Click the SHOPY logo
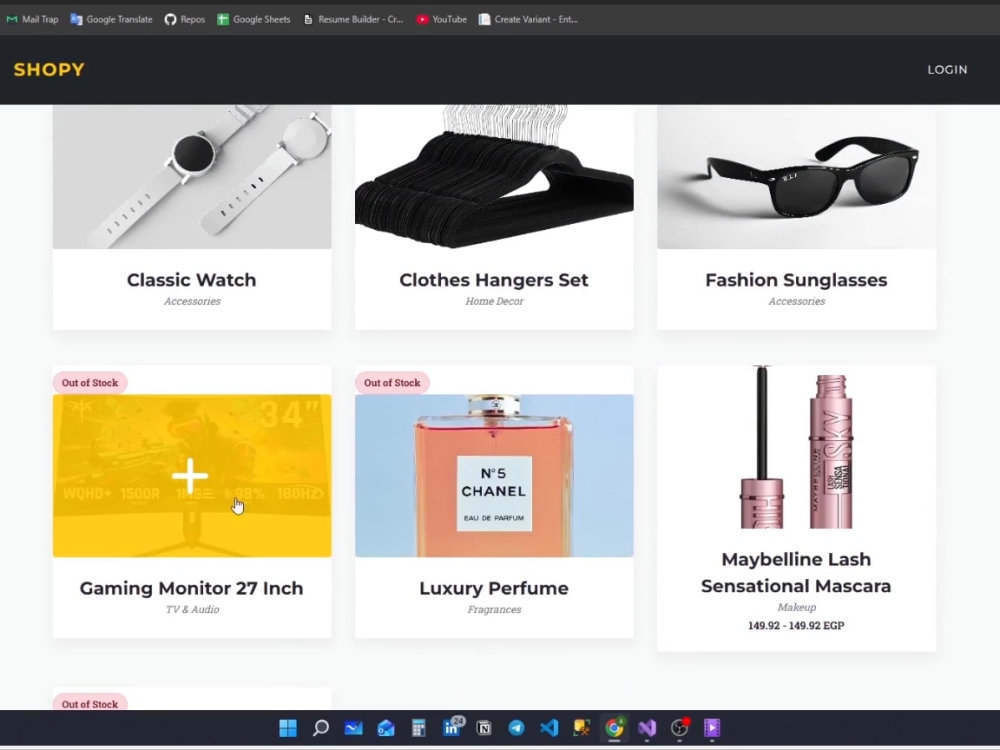The image size is (1000, 750). coord(49,70)
